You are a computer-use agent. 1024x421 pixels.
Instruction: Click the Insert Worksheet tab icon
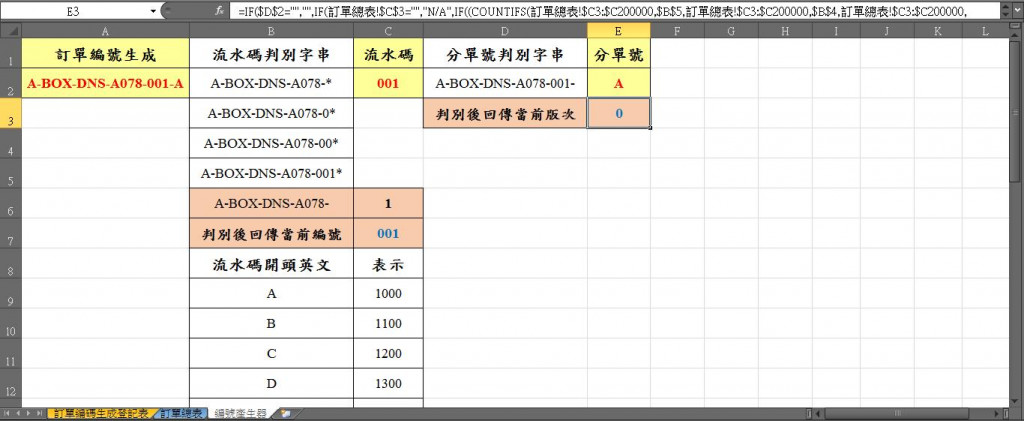tap(285, 414)
